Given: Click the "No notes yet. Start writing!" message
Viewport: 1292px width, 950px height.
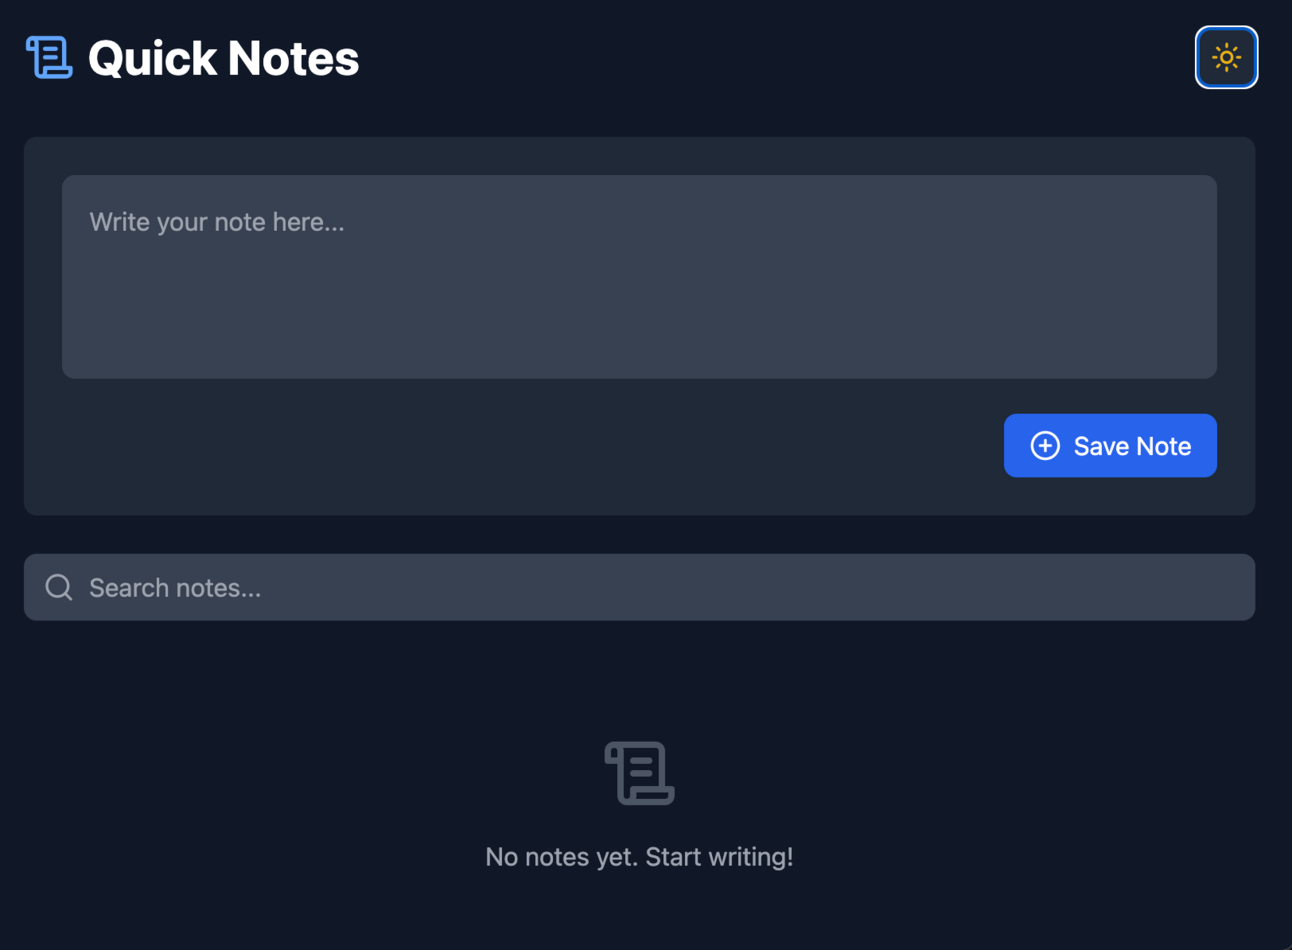Looking at the screenshot, I should pos(639,857).
